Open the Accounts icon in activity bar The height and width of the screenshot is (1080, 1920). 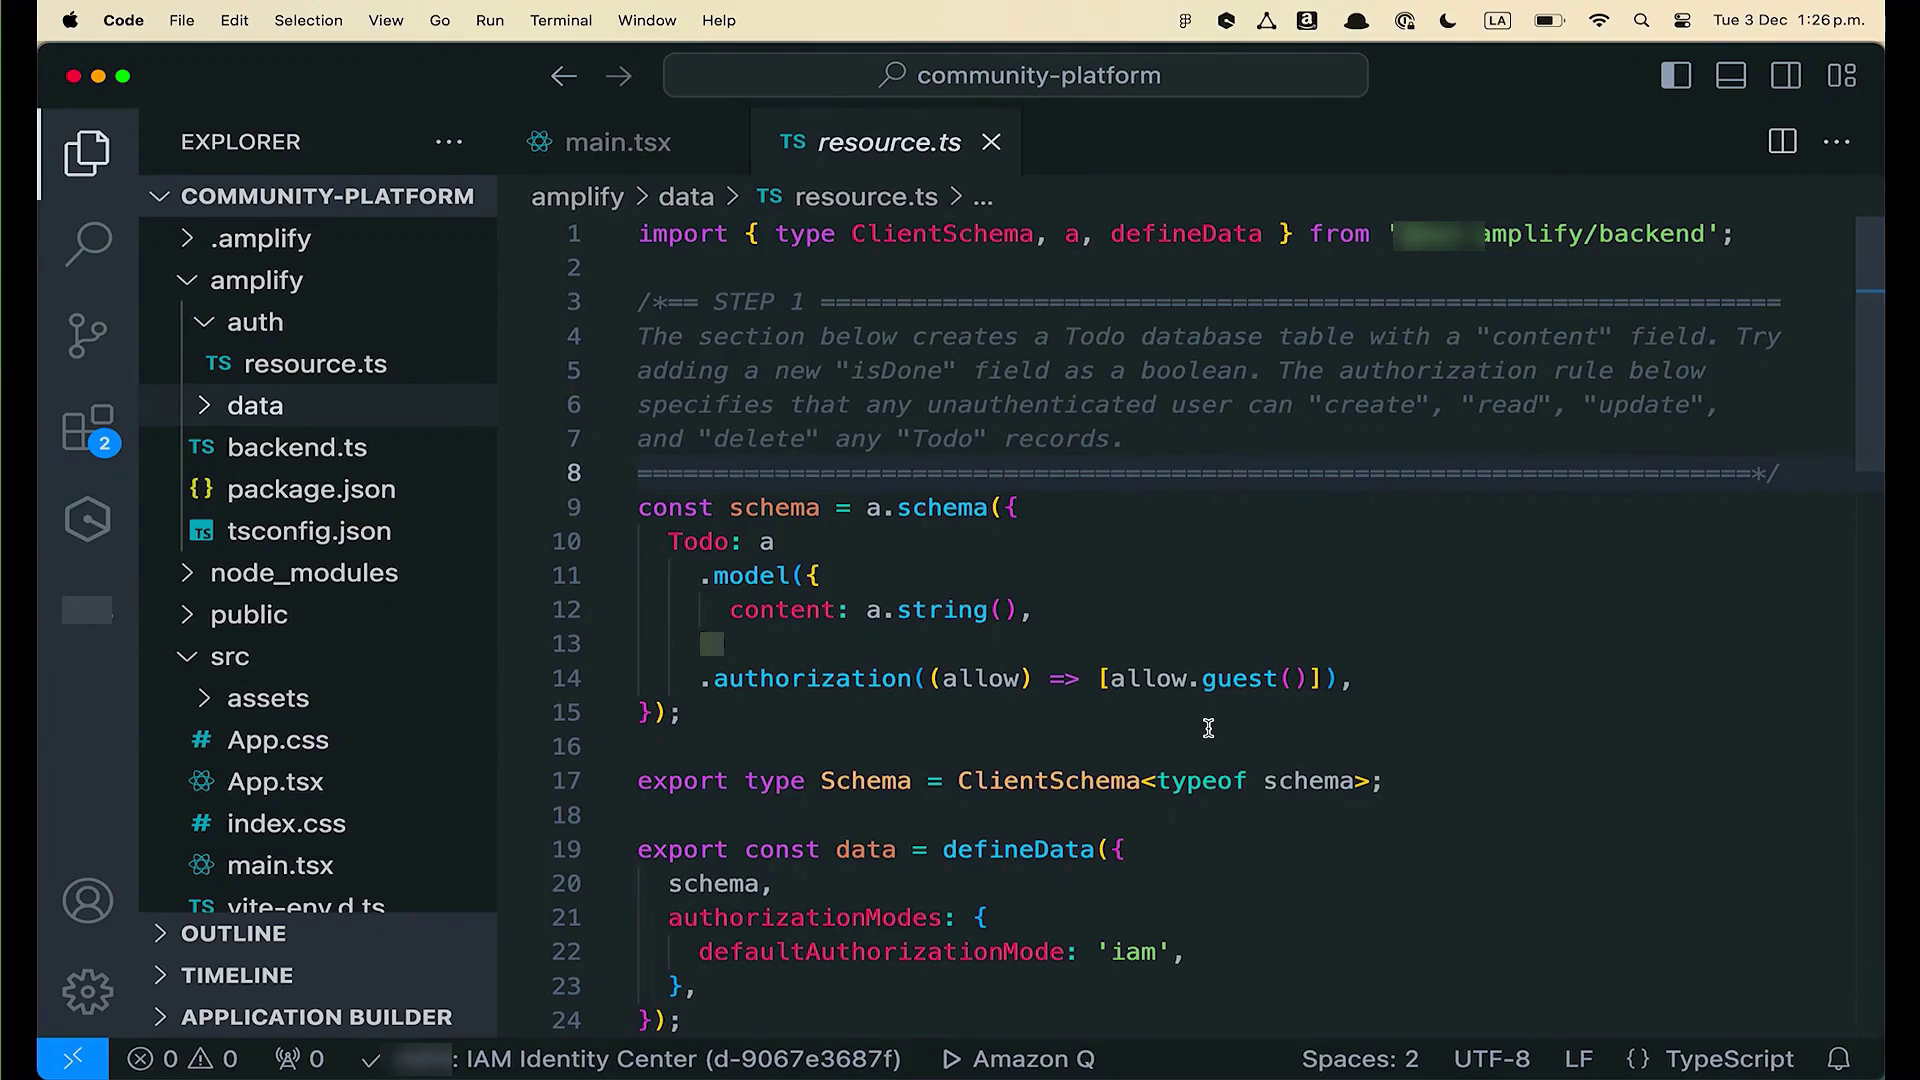click(87, 901)
